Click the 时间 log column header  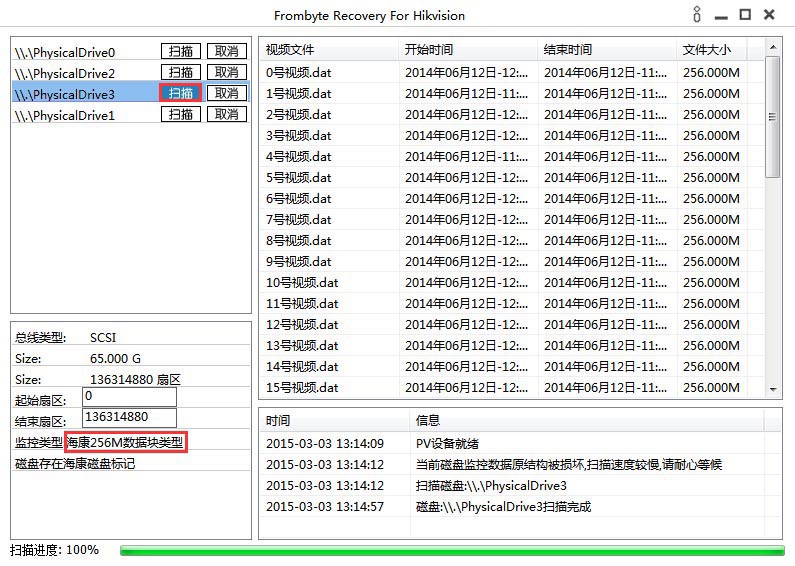[335, 420]
